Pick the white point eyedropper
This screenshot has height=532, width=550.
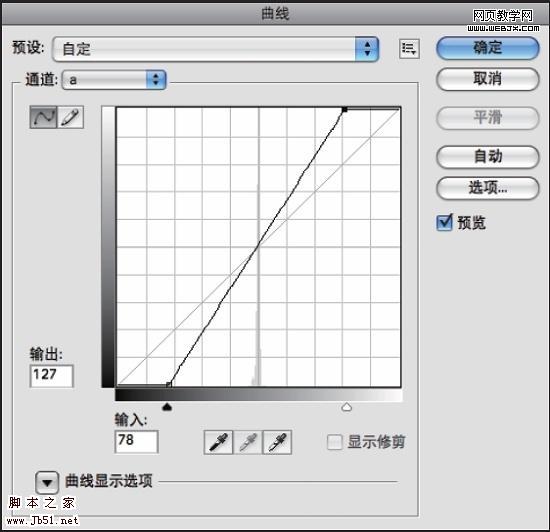[277, 442]
